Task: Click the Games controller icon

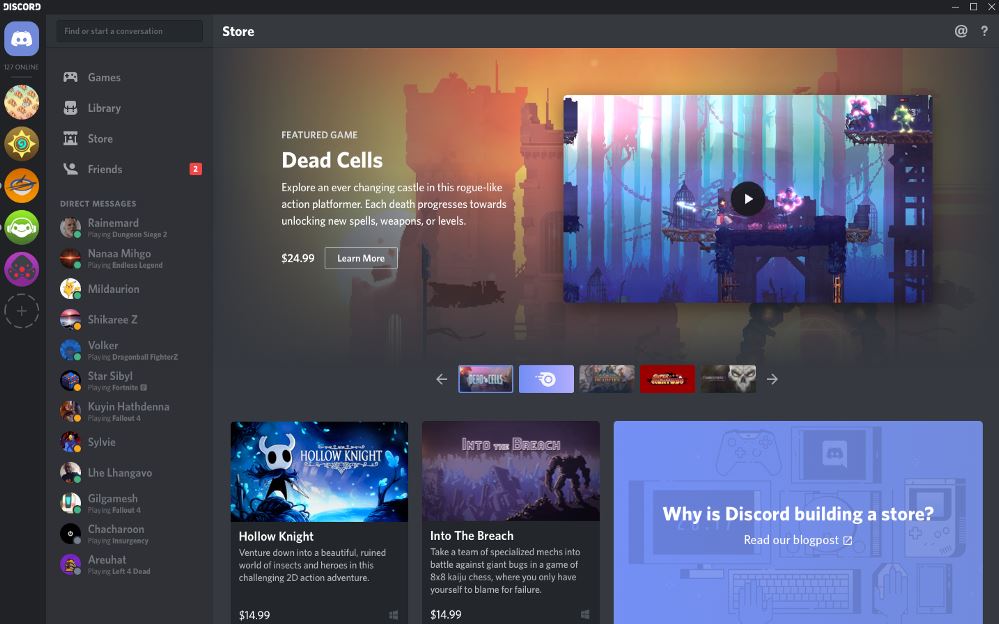Action: tap(71, 77)
